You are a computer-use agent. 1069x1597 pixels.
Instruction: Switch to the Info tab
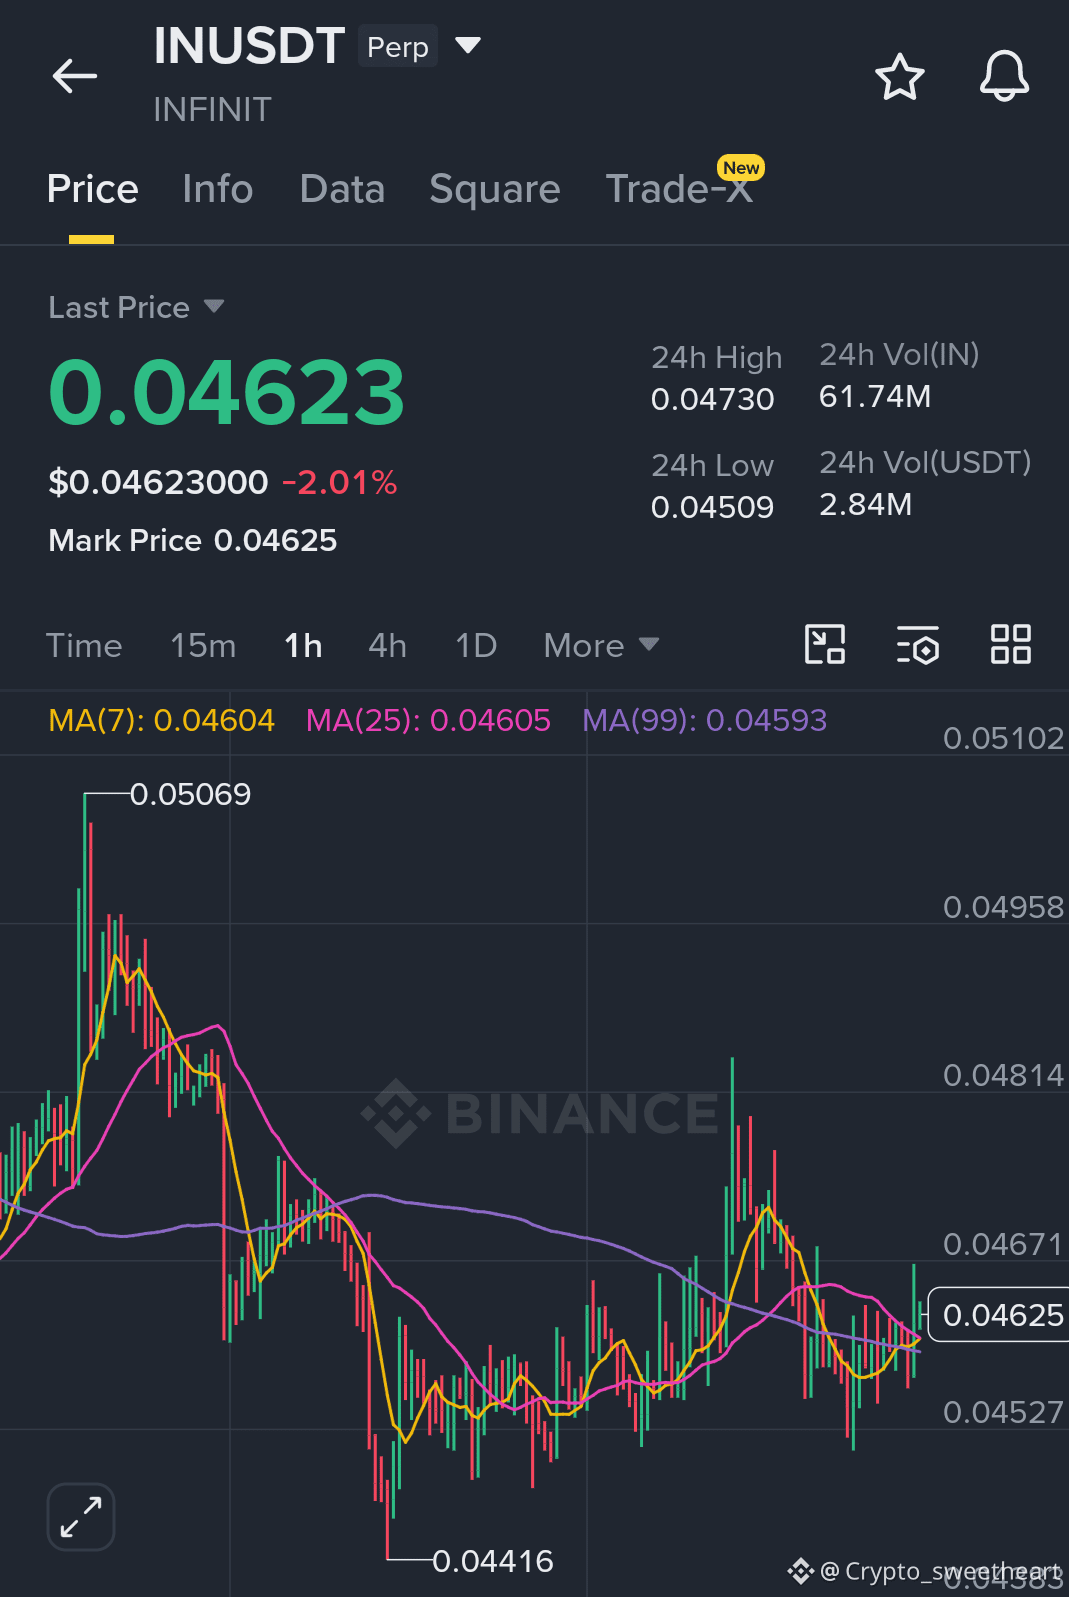[218, 189]
